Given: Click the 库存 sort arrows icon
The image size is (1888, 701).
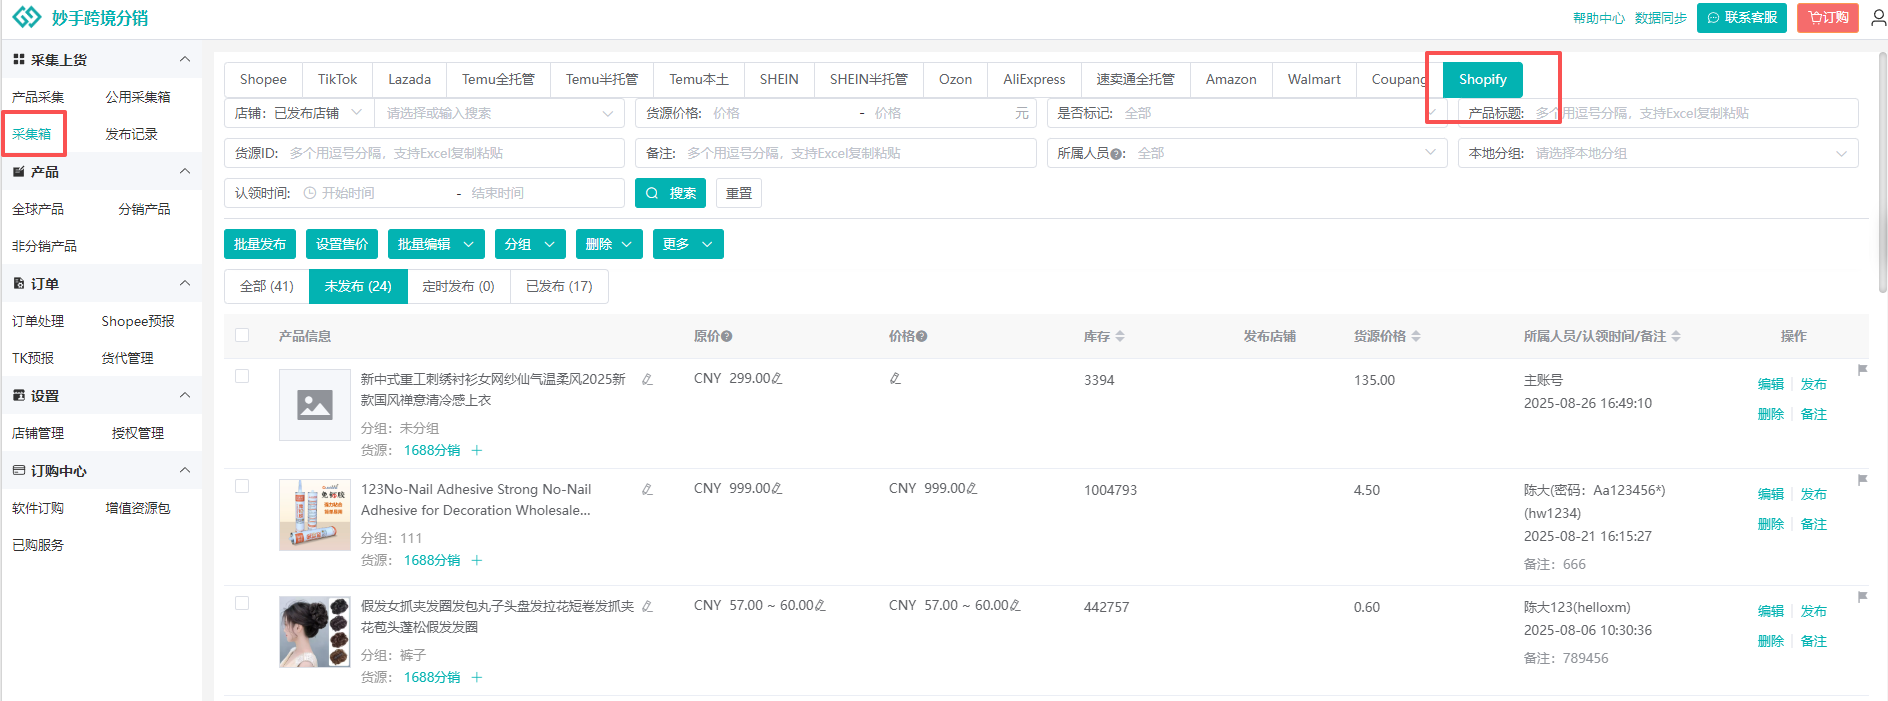Looking at the screenshot, I should pyautogui.click(x=1120, y=337).
